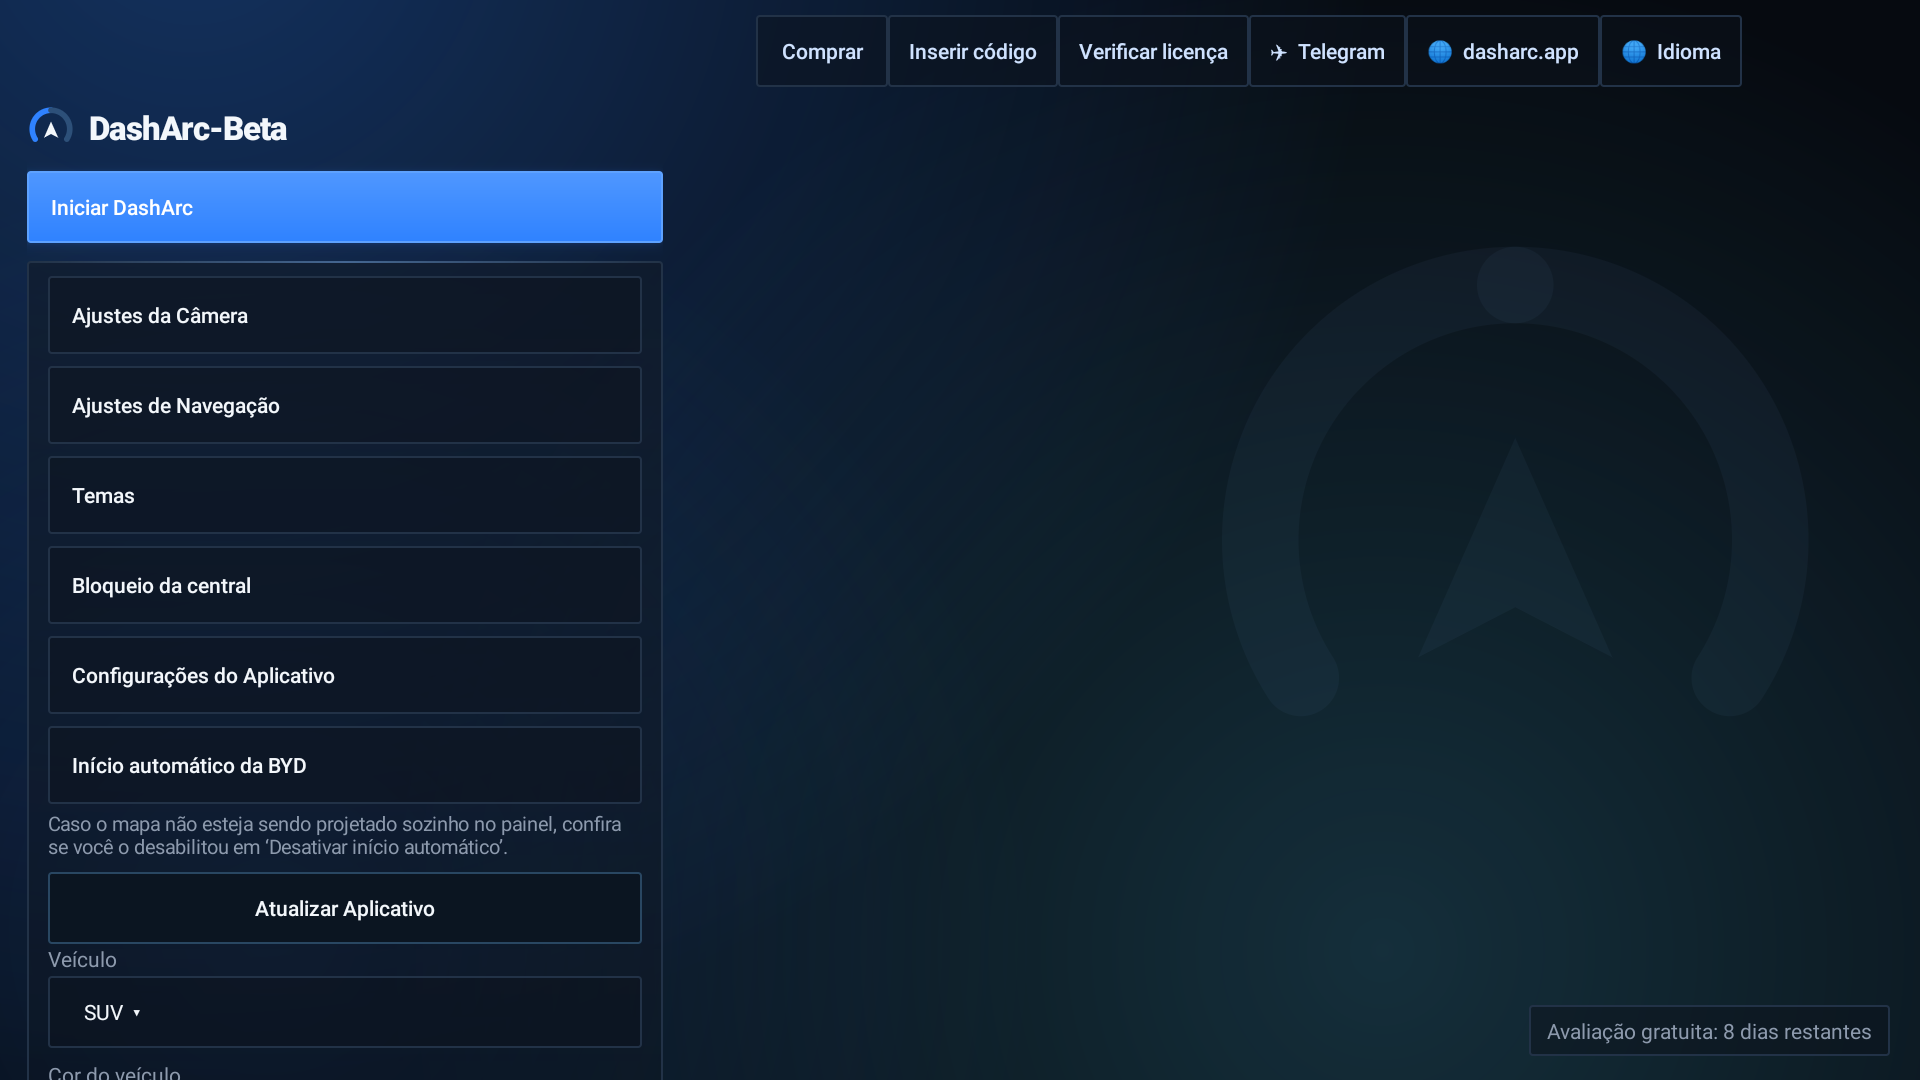Click the Telegram paper plane icon
The image size is (1920, 1080).
[1278, 52]
